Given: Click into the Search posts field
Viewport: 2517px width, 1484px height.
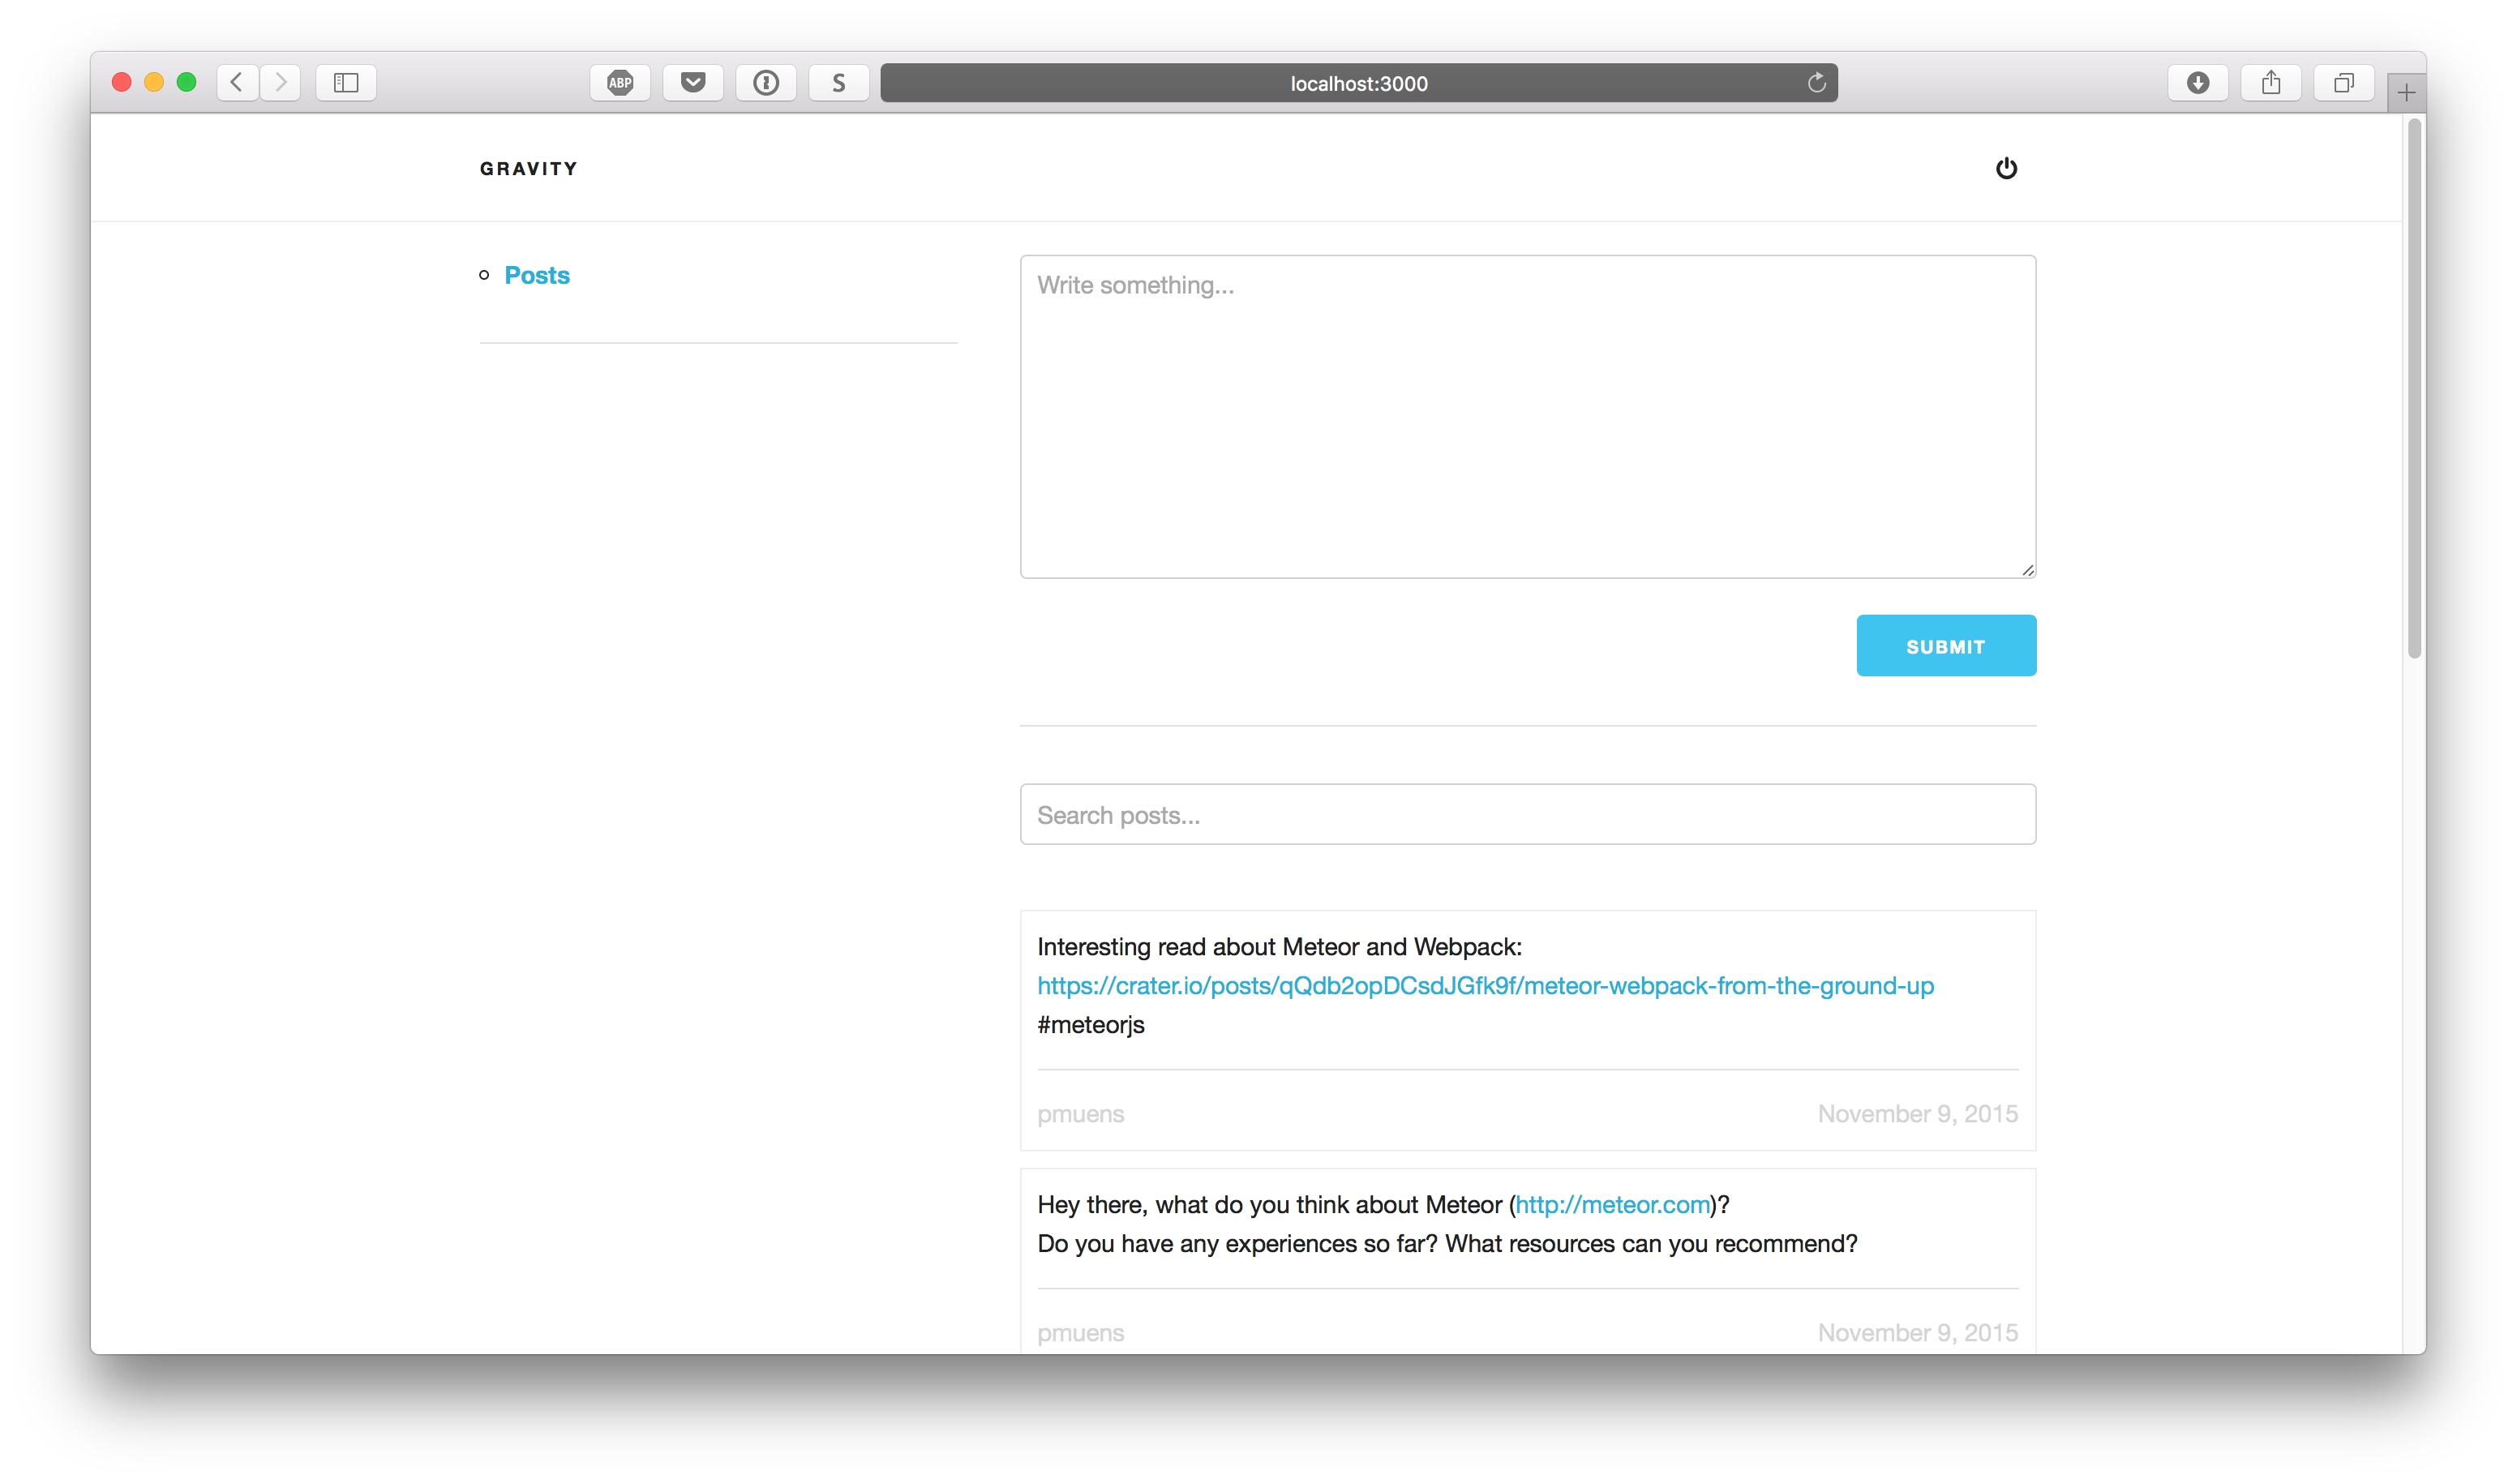Looking at the screenshot, I should tap(1527, 815).
